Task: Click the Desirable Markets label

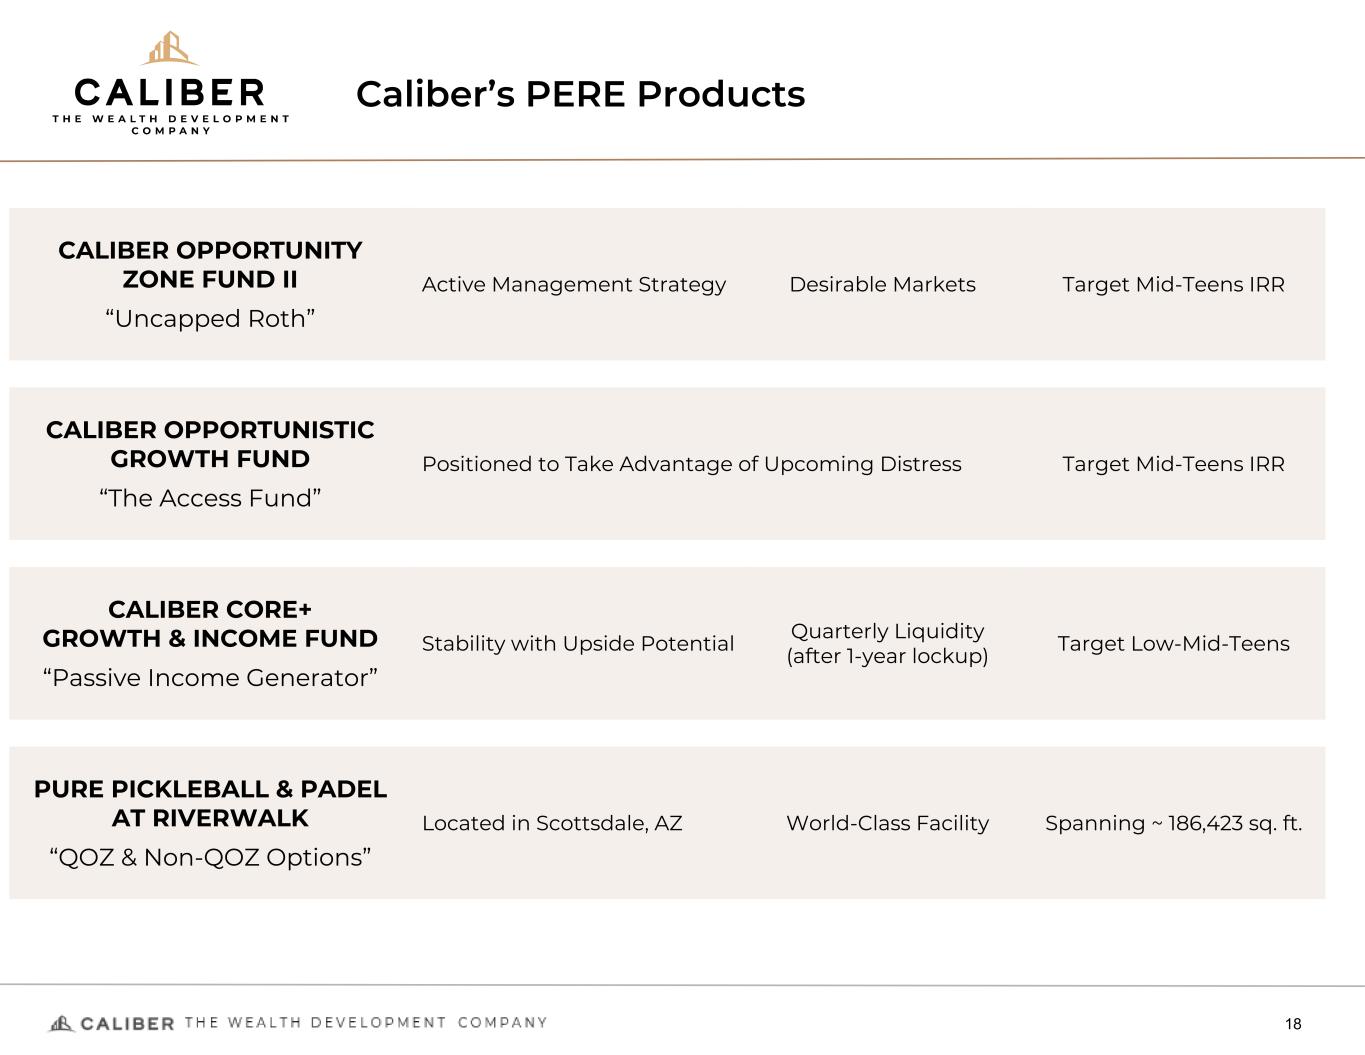Action: click(882, 285)
